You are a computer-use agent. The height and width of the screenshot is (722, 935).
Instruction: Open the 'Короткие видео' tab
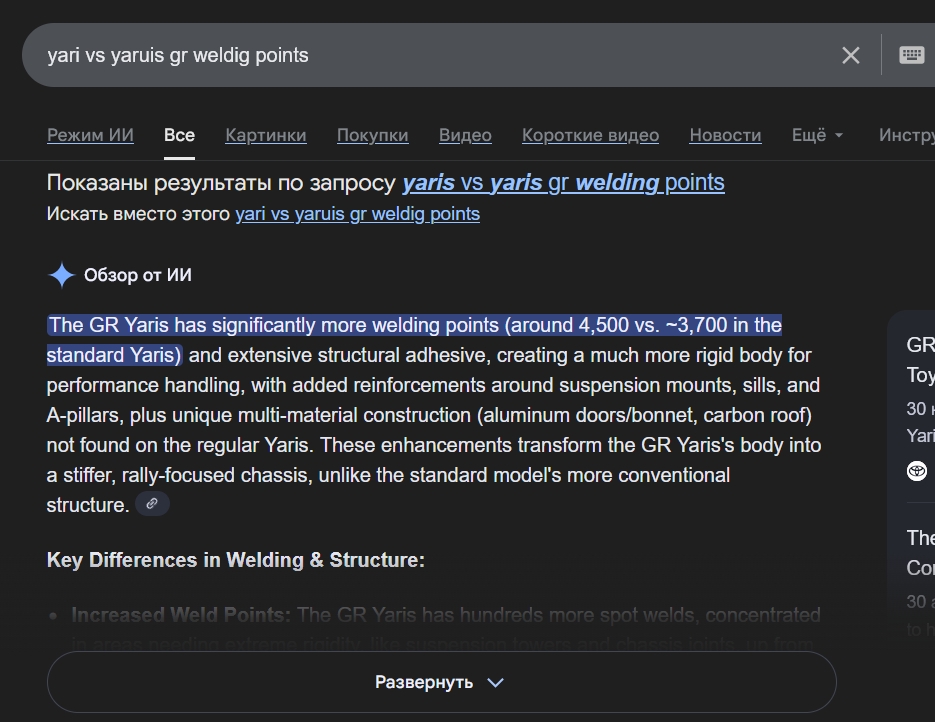(590, 135)
